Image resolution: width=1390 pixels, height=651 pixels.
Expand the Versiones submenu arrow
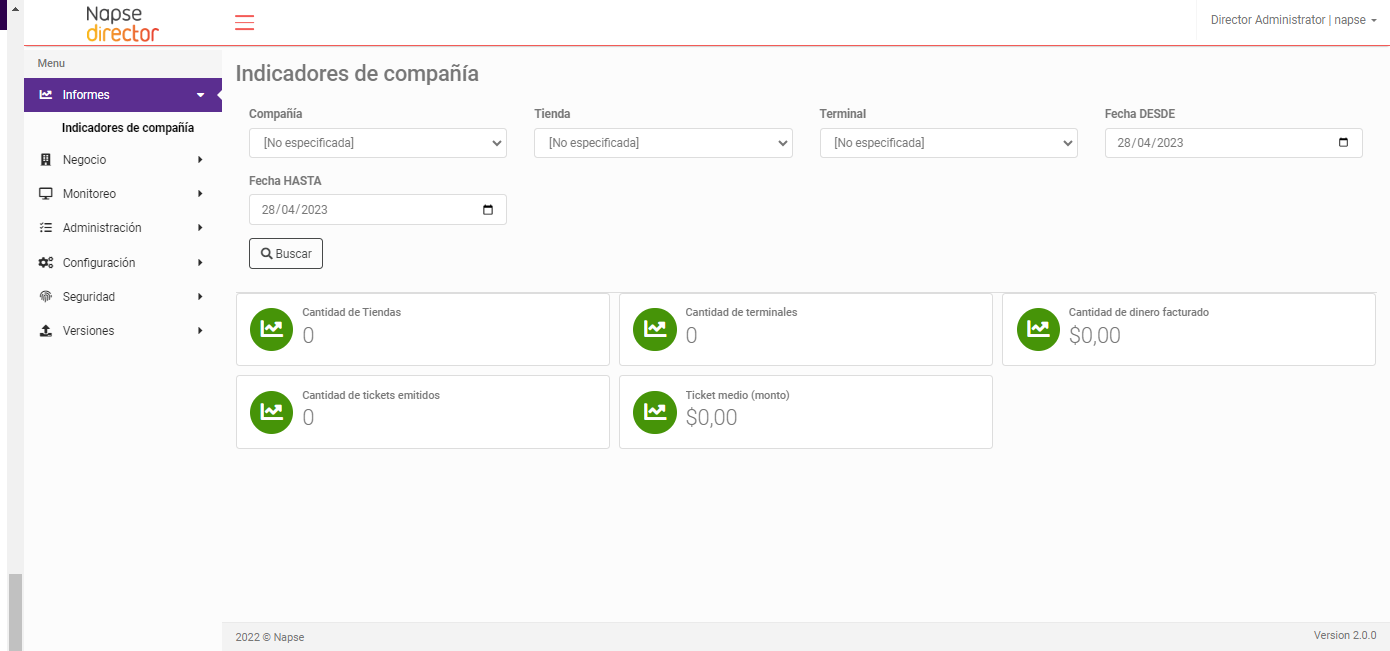point(200,331)
